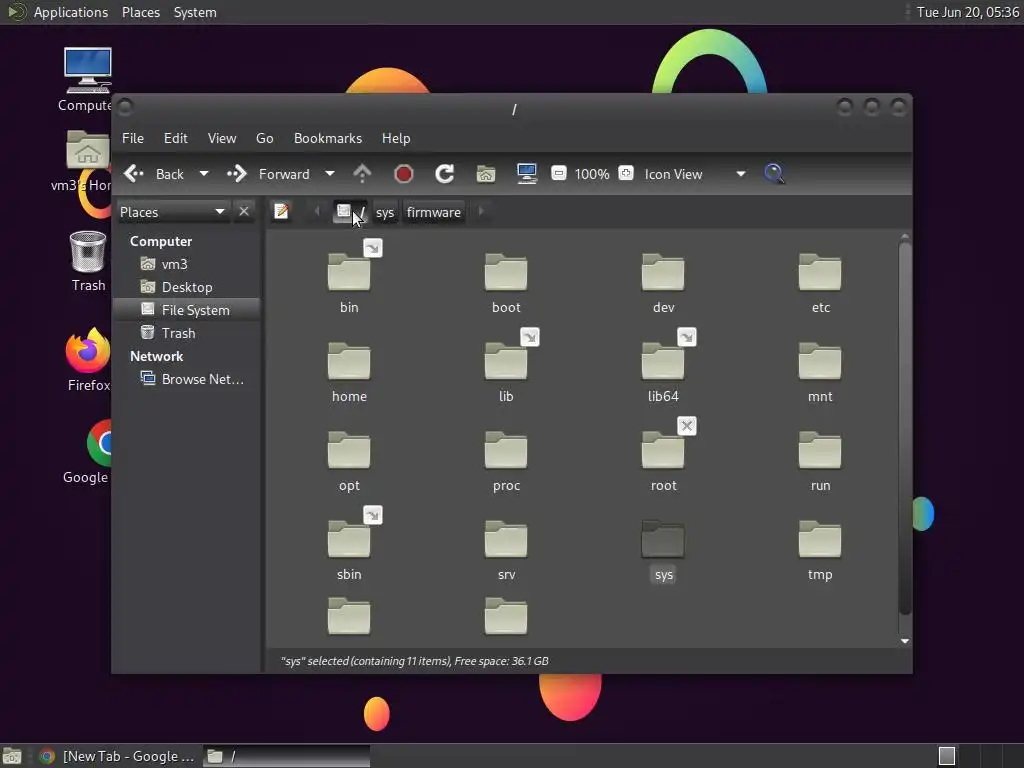This screenshot has width=1024, height=768.
Task: Open the Edit menu
Action: [176, 138]
